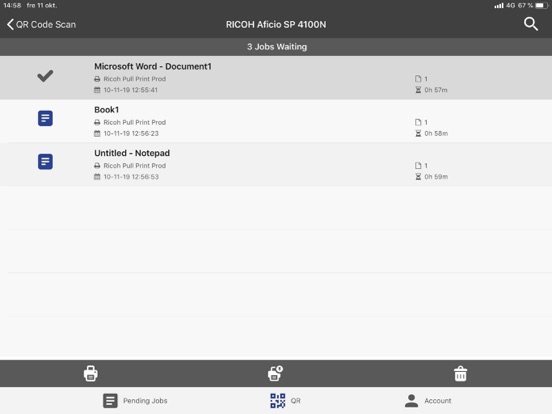Viewport: 552px width, 414px height.
Task: Click the printer icon in Book1 row
Action: pos(97,123)
